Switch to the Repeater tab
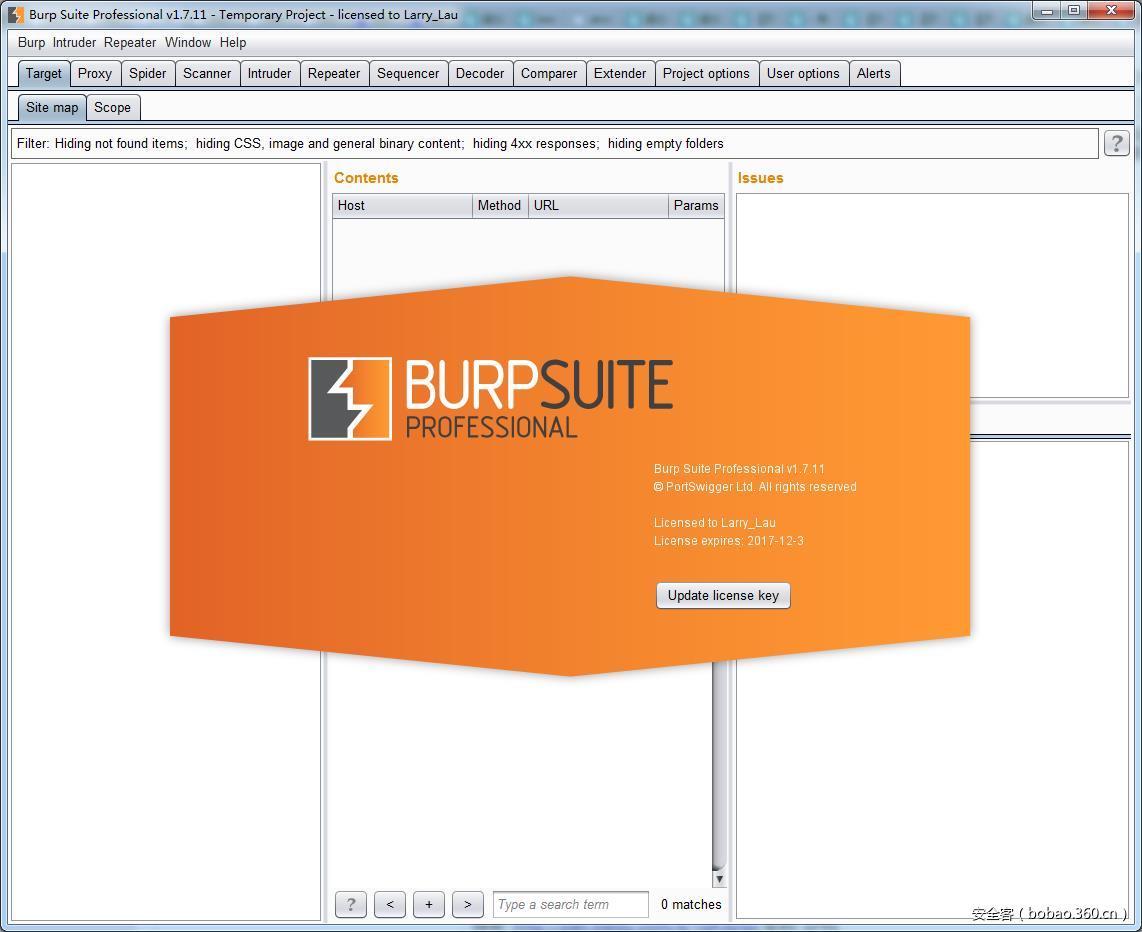The width and height of the screenshot is (1142, 932). click(334, 74)
